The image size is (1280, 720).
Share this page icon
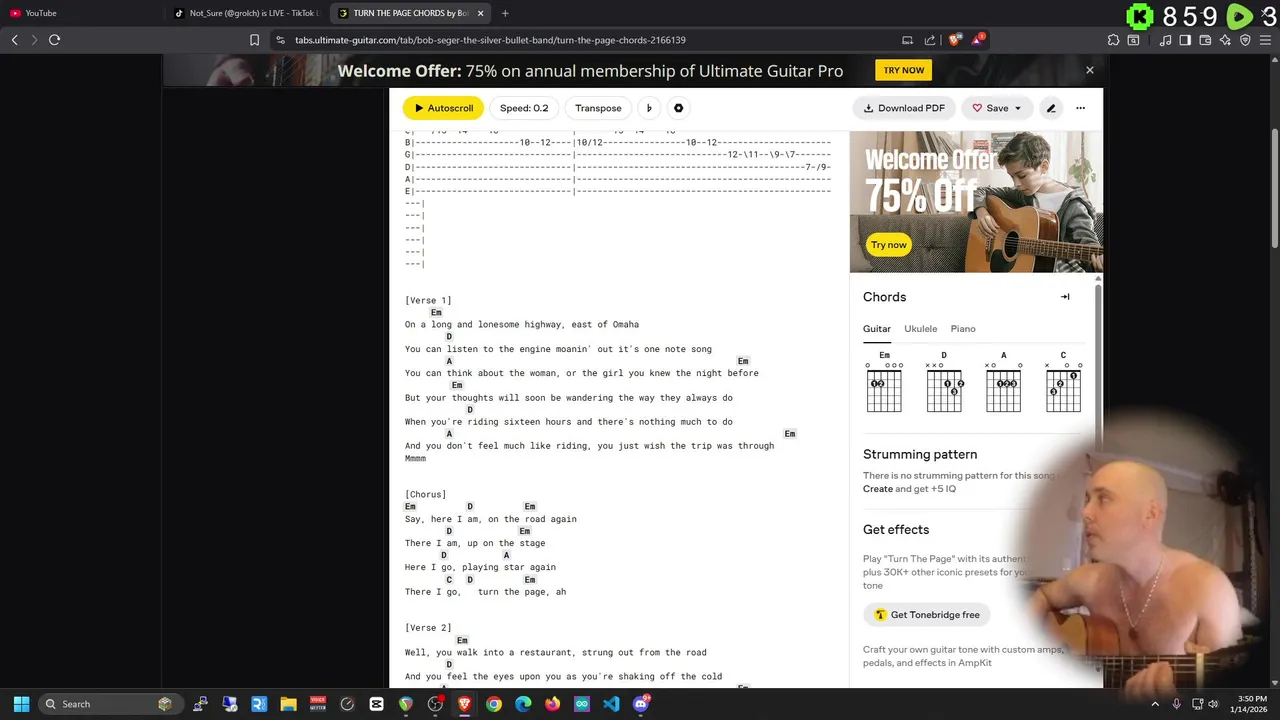click(930, 40)
